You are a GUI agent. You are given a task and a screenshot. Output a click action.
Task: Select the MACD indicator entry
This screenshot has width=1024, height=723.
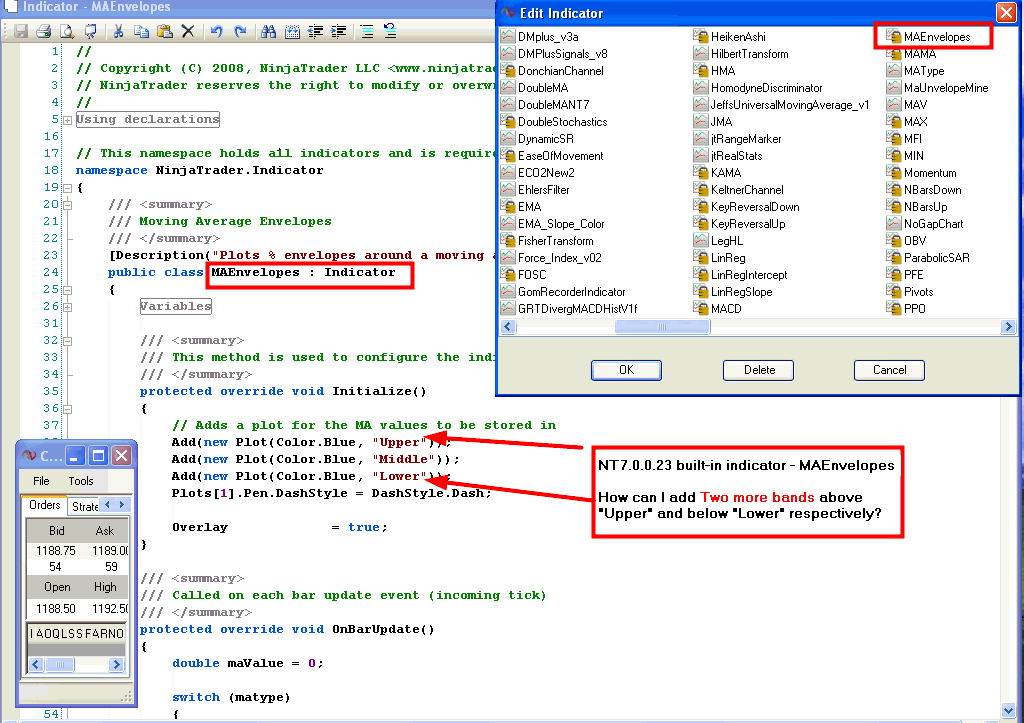point(726,308)
